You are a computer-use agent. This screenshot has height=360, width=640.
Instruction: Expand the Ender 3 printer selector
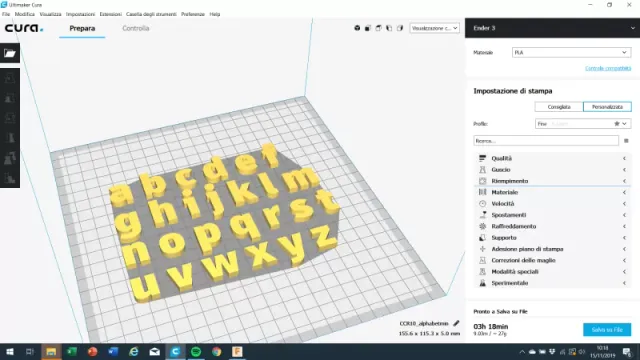[552, 28]
